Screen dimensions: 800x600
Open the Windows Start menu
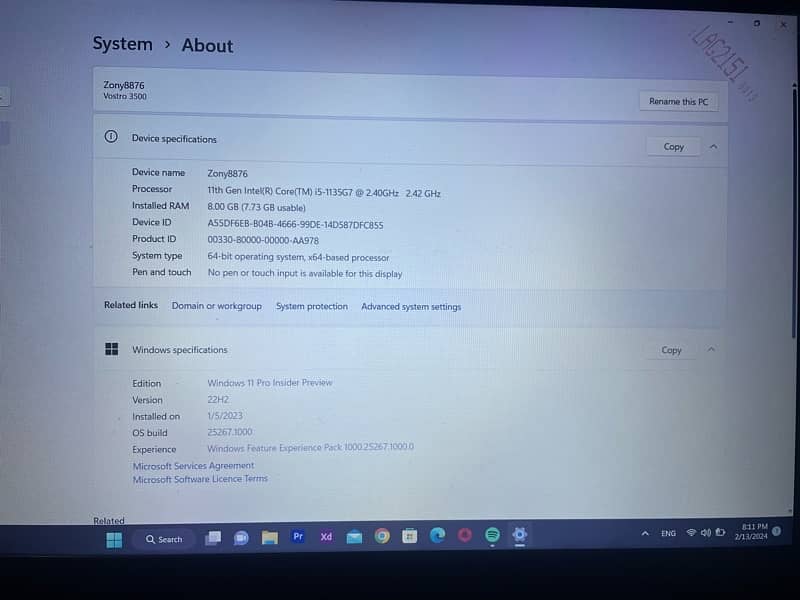pos(114,540)
